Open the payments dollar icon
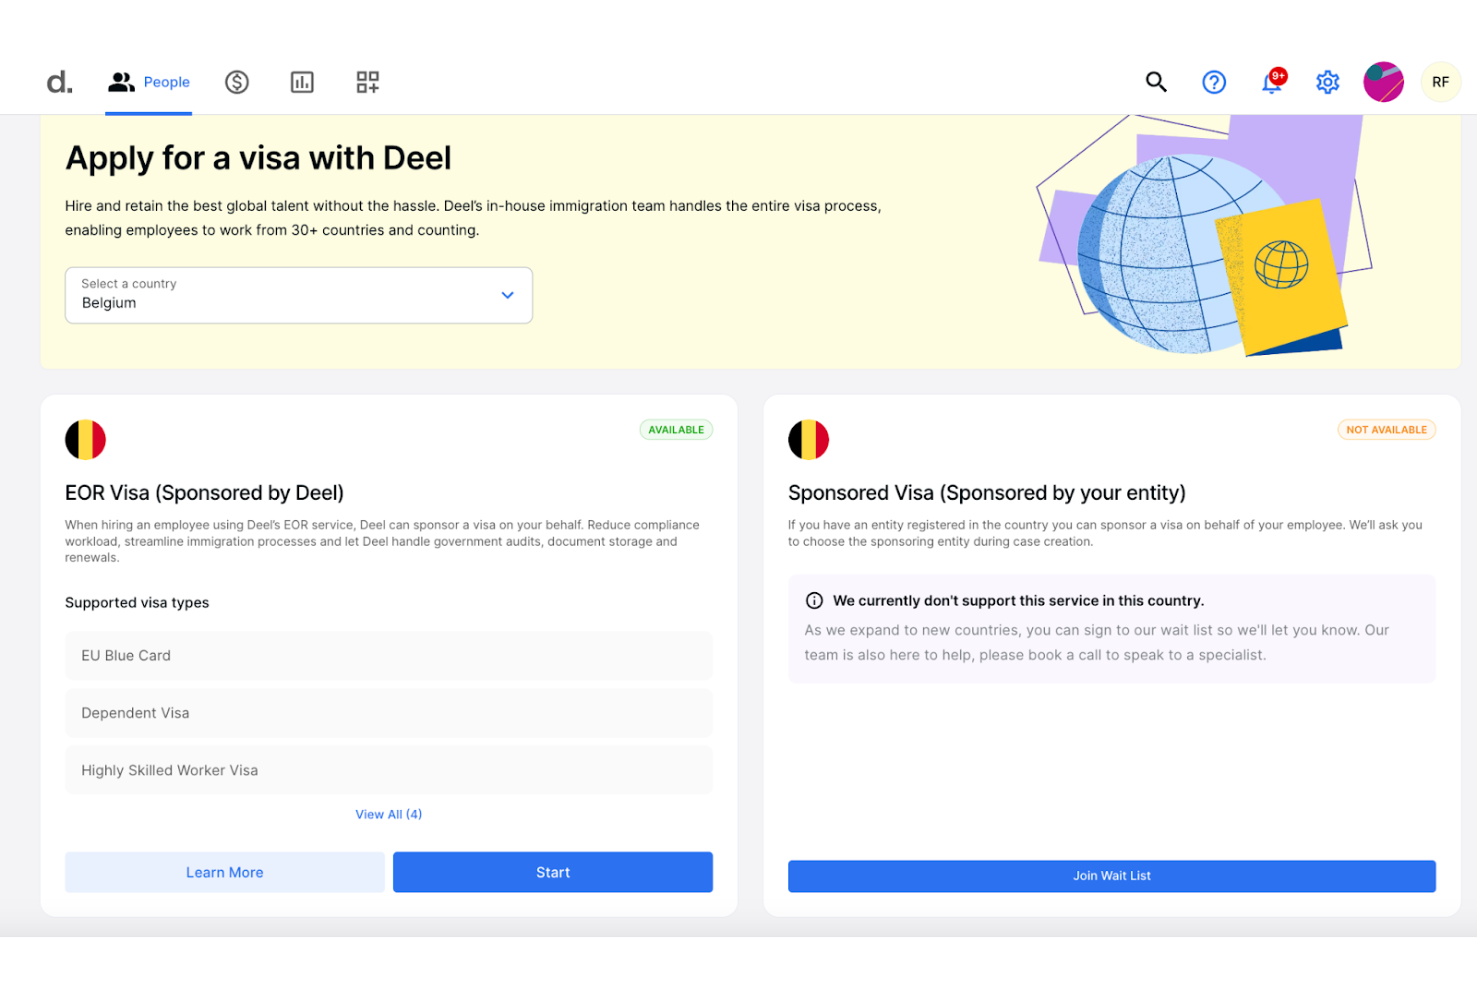Screen dimensions: 1480x987 pyautogui.click(x=237, y=82)
